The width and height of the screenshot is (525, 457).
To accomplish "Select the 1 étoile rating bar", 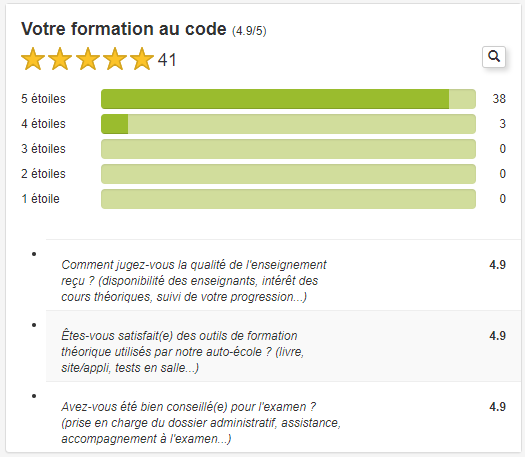I will (288, 199).
